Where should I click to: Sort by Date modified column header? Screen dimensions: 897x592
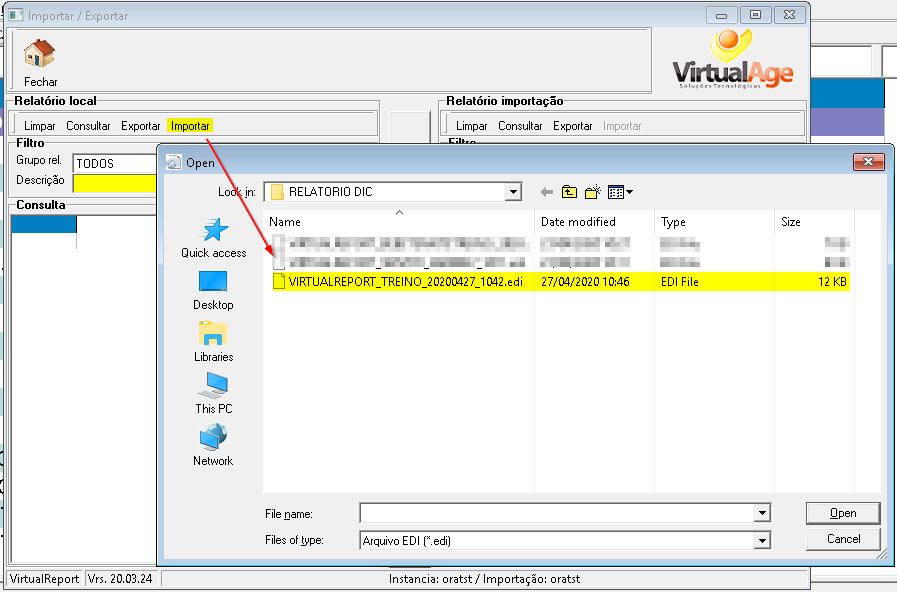pyautogui.click(x=594, y=222)
